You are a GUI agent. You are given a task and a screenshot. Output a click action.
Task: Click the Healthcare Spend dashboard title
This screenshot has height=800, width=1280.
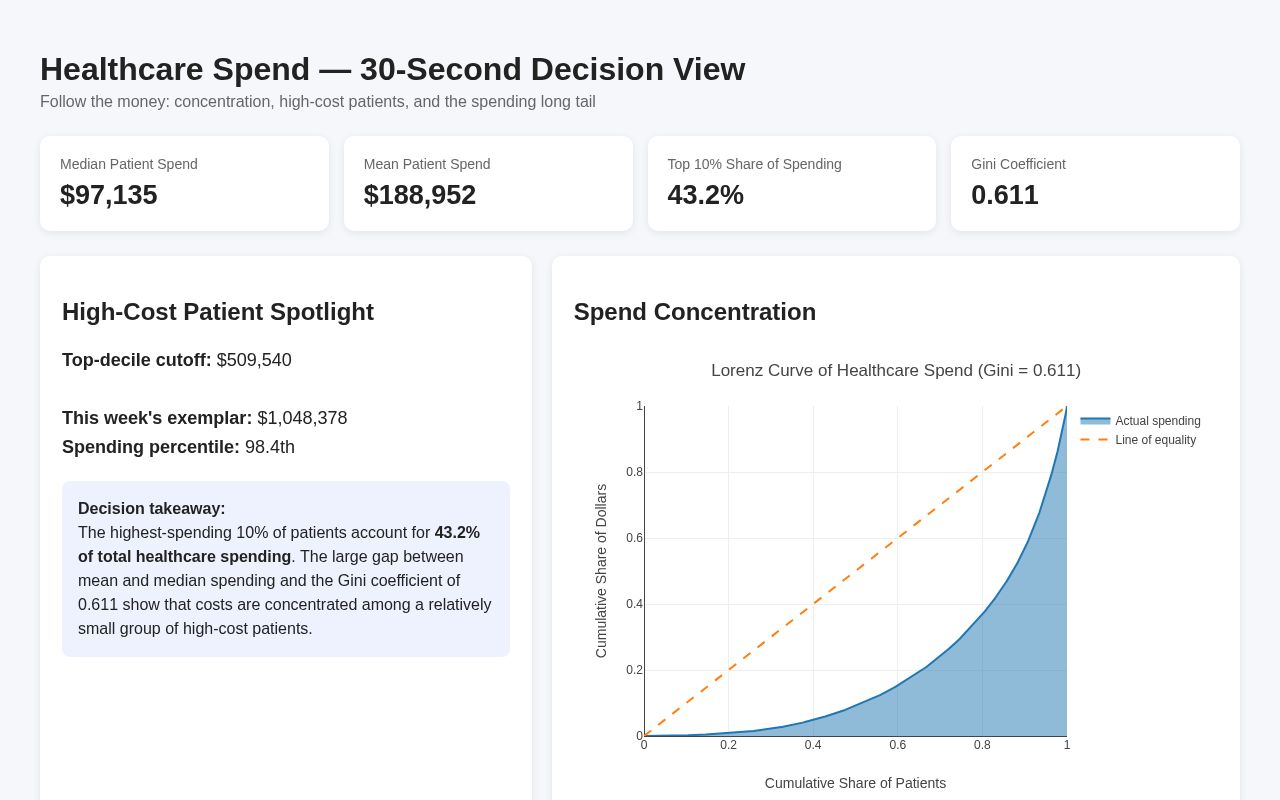[x=392, y=69]
